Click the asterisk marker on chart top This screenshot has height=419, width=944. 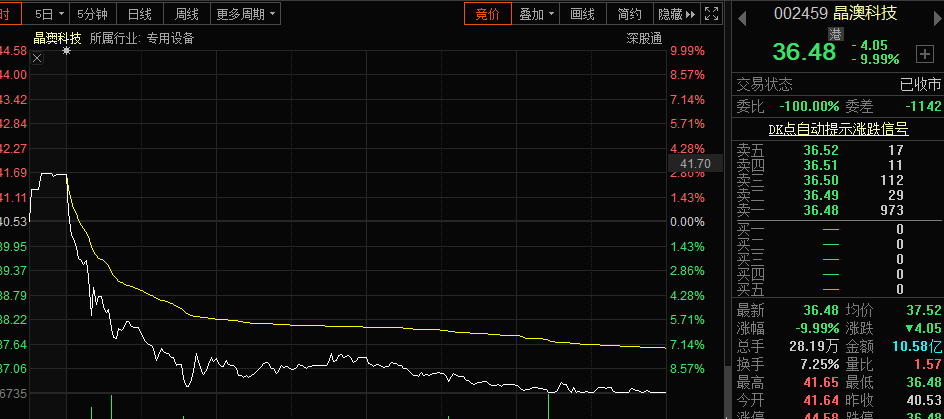[66, 50]
